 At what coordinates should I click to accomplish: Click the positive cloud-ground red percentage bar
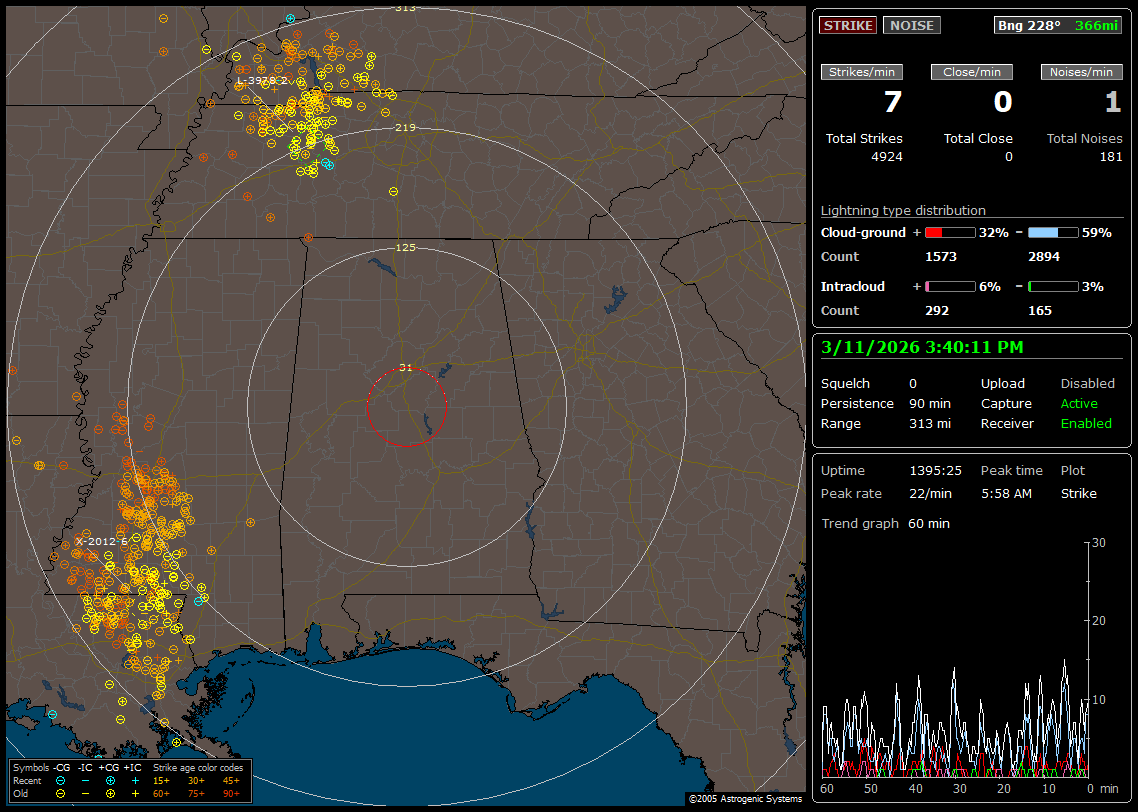pyautogui.click(x=949, y=232)
